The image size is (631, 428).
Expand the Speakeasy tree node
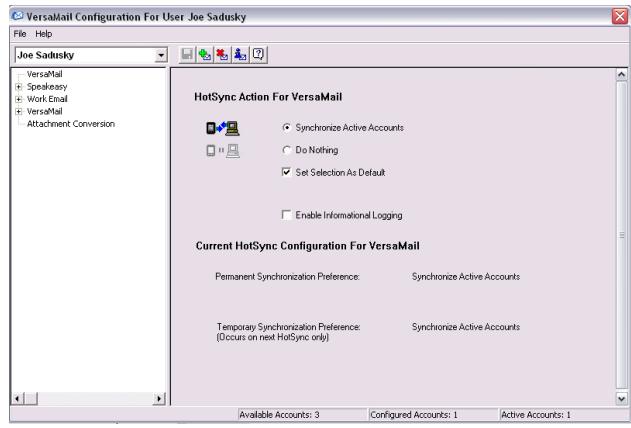click(x=19, y=87)
